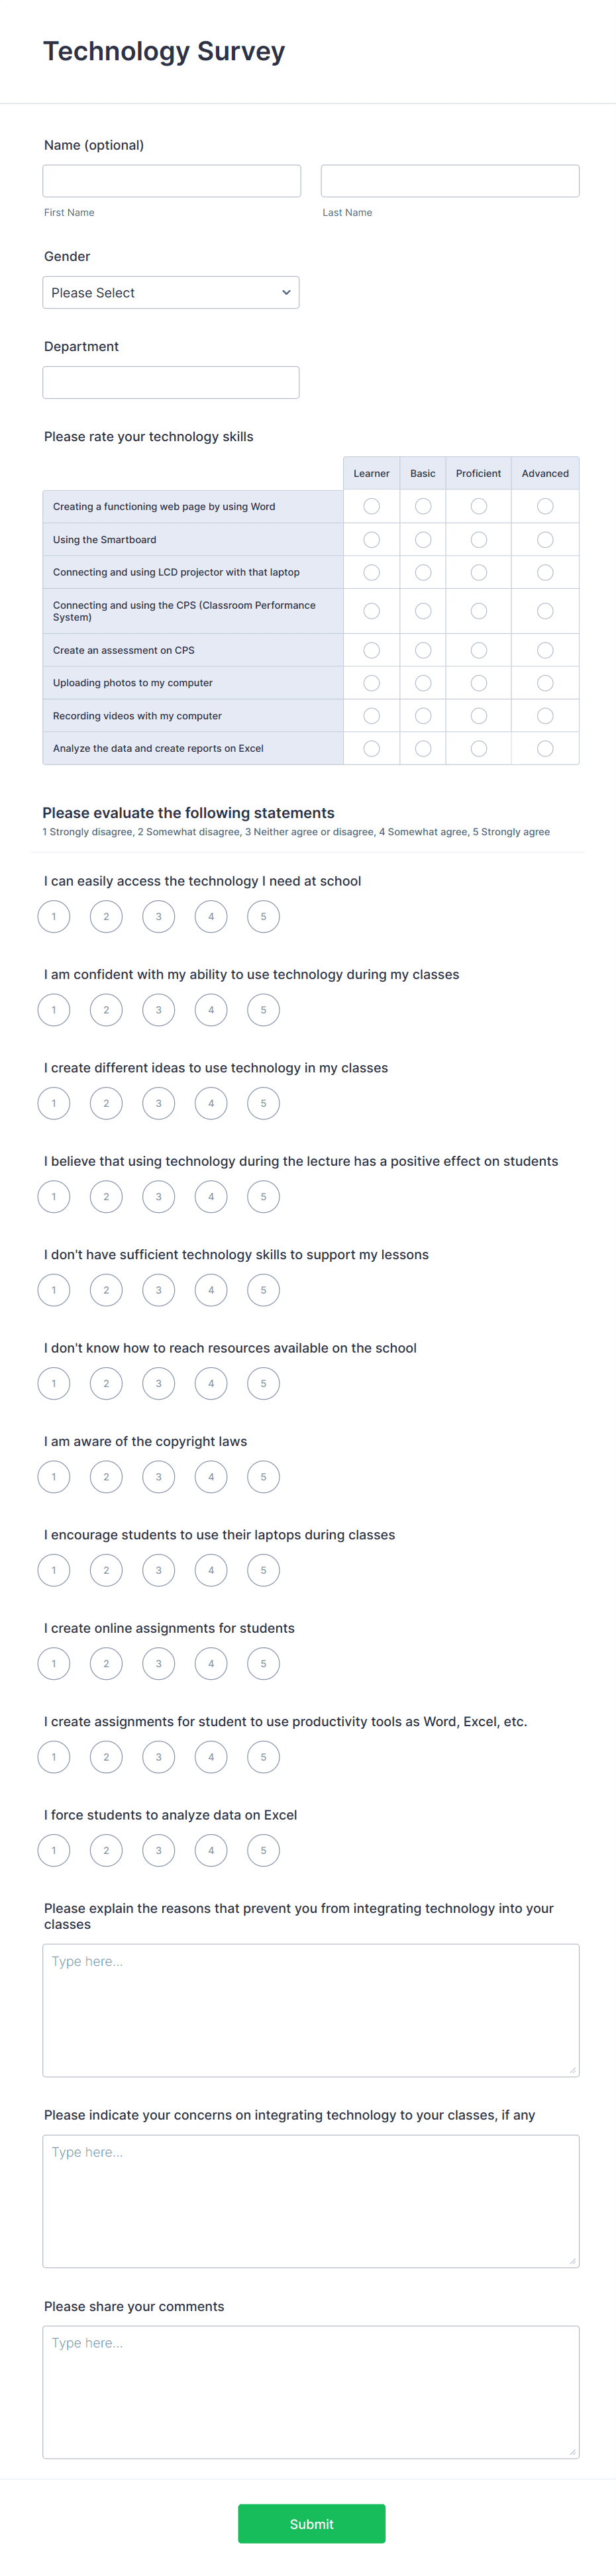
Task: Click the First Name input field
Action: click(x=171, y=180)
